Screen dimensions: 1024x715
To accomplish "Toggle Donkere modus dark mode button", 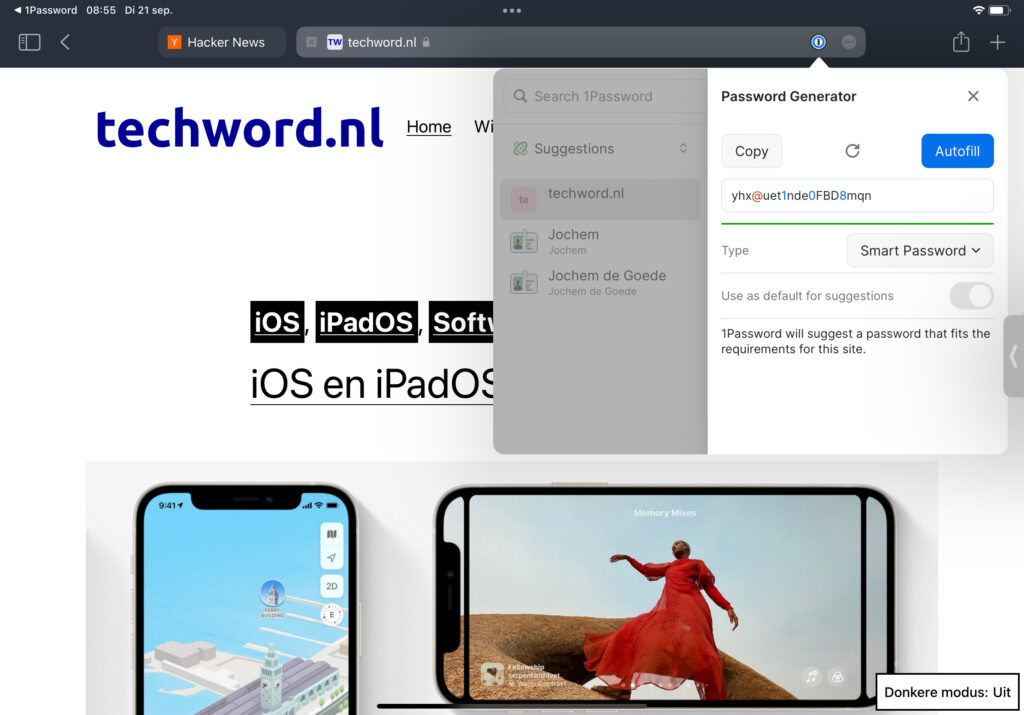I will tap(947, 692).
